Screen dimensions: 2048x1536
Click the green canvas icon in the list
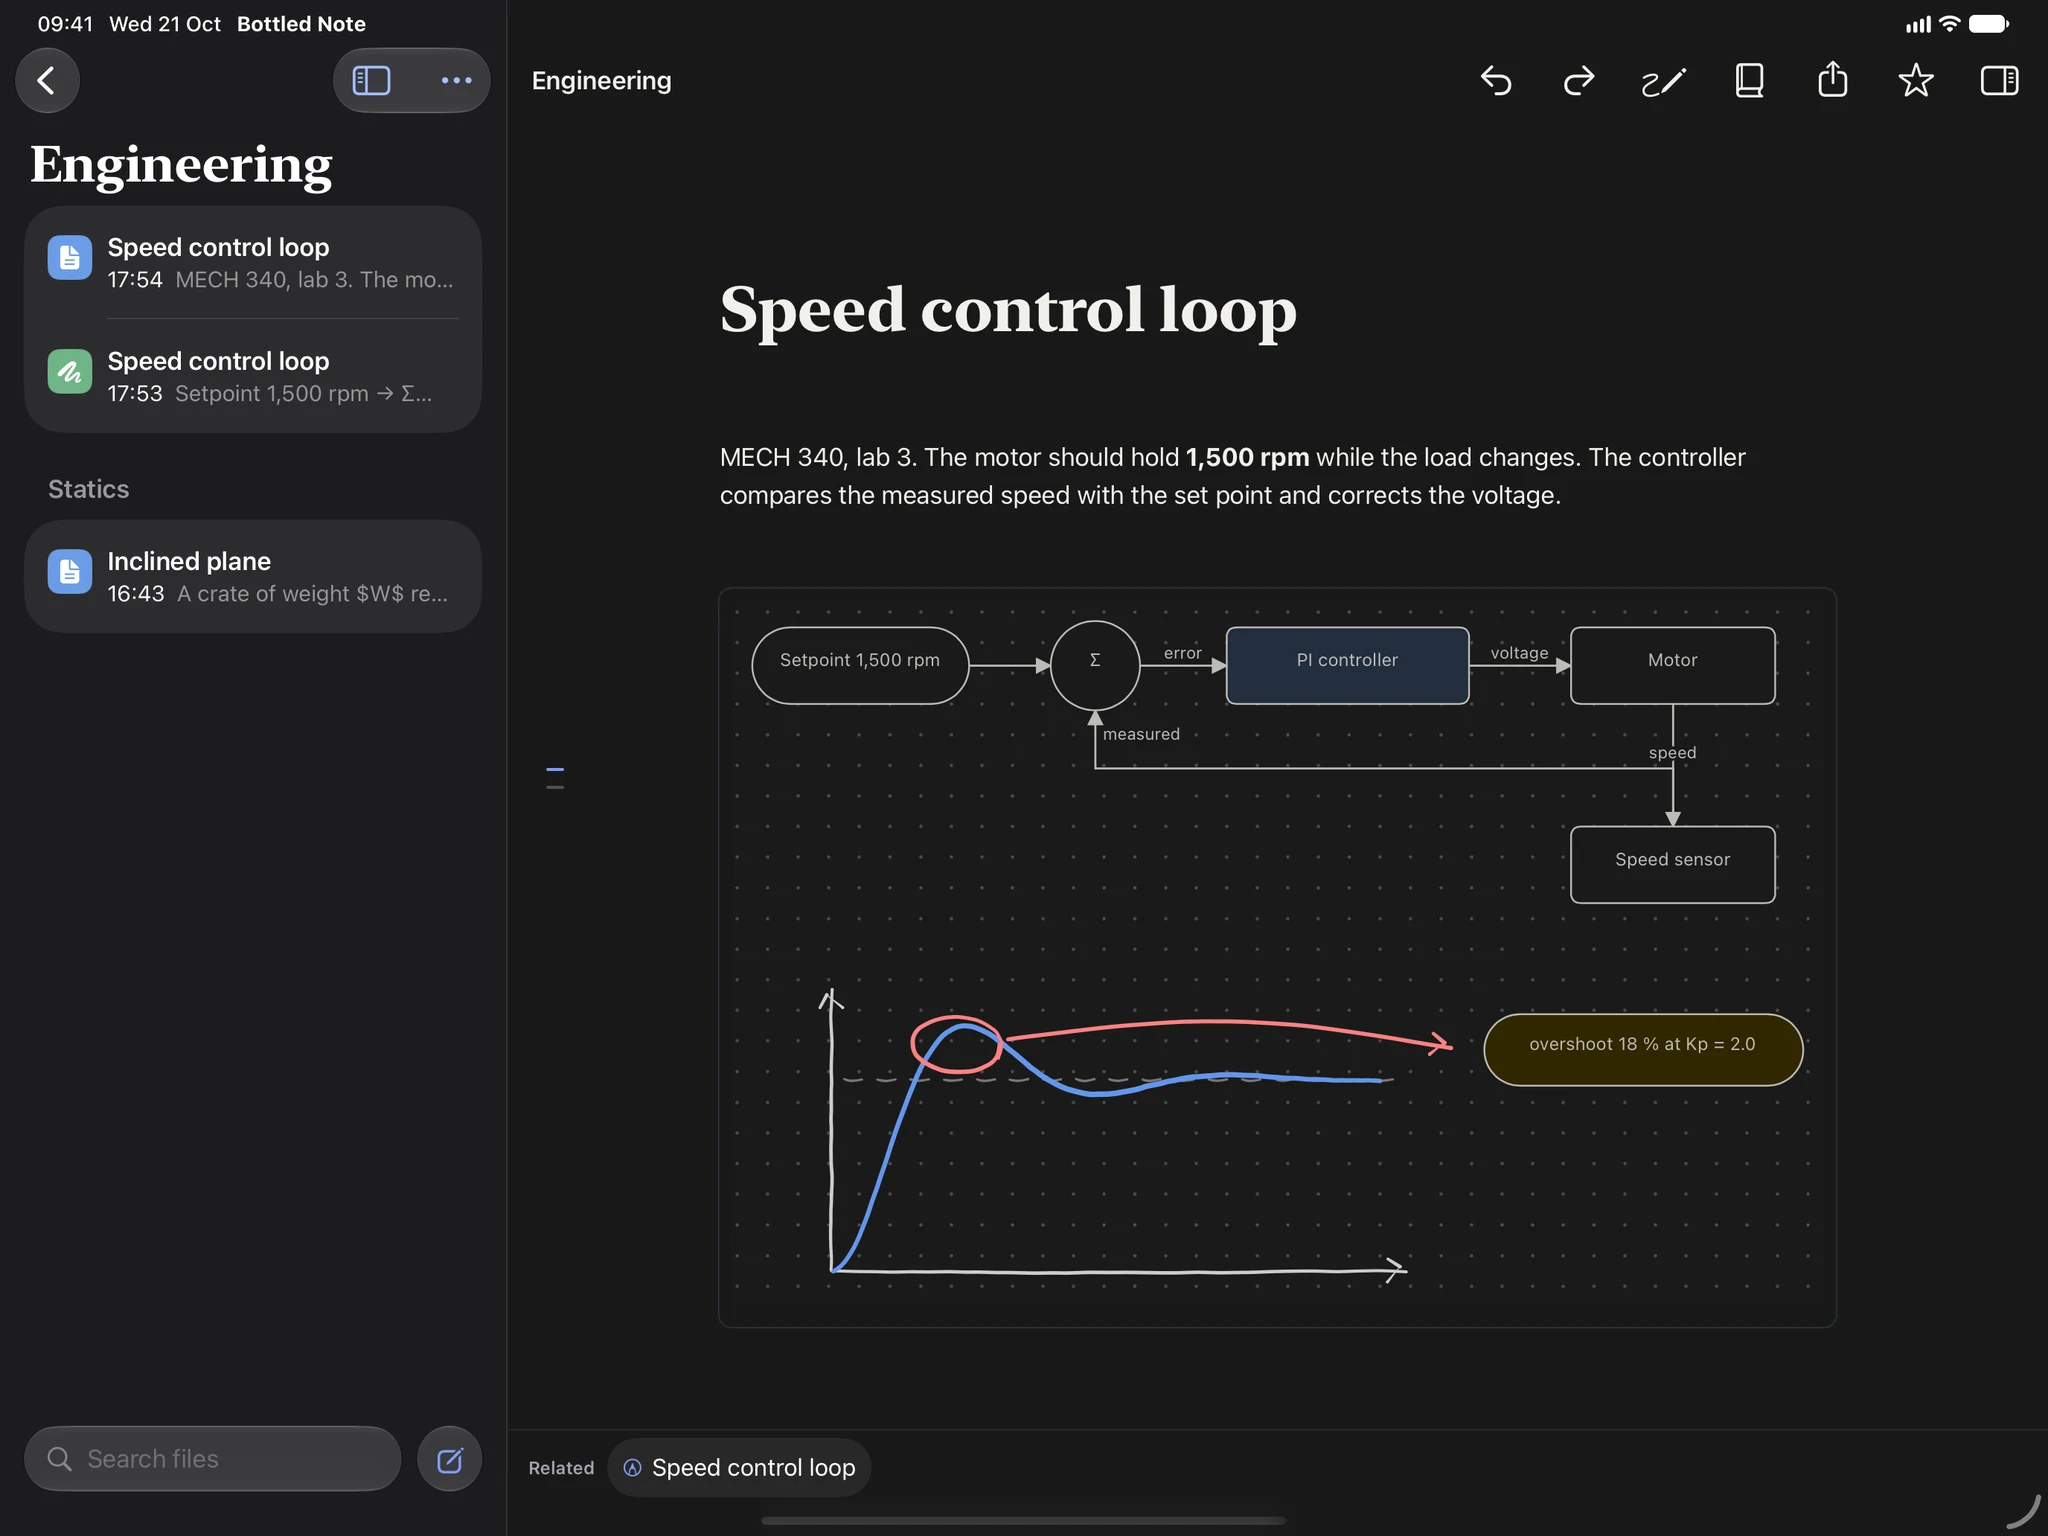click(70, 372)
